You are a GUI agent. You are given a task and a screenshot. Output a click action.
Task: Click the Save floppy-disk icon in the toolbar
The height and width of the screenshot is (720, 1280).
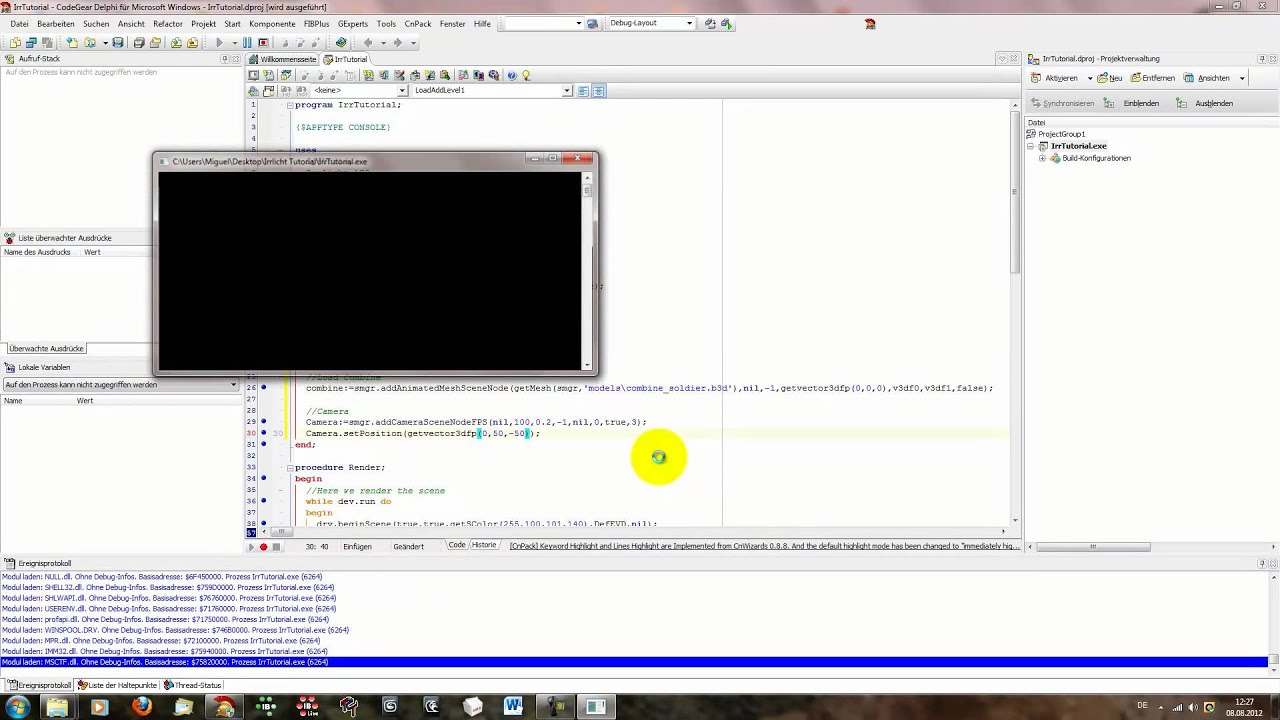(x=118, y=43)
